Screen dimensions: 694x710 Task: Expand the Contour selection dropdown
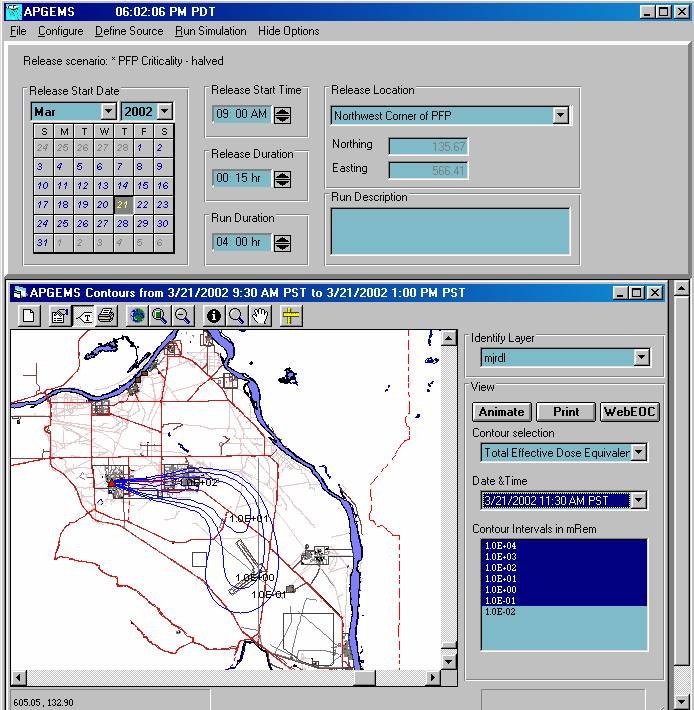pos(639,452)
